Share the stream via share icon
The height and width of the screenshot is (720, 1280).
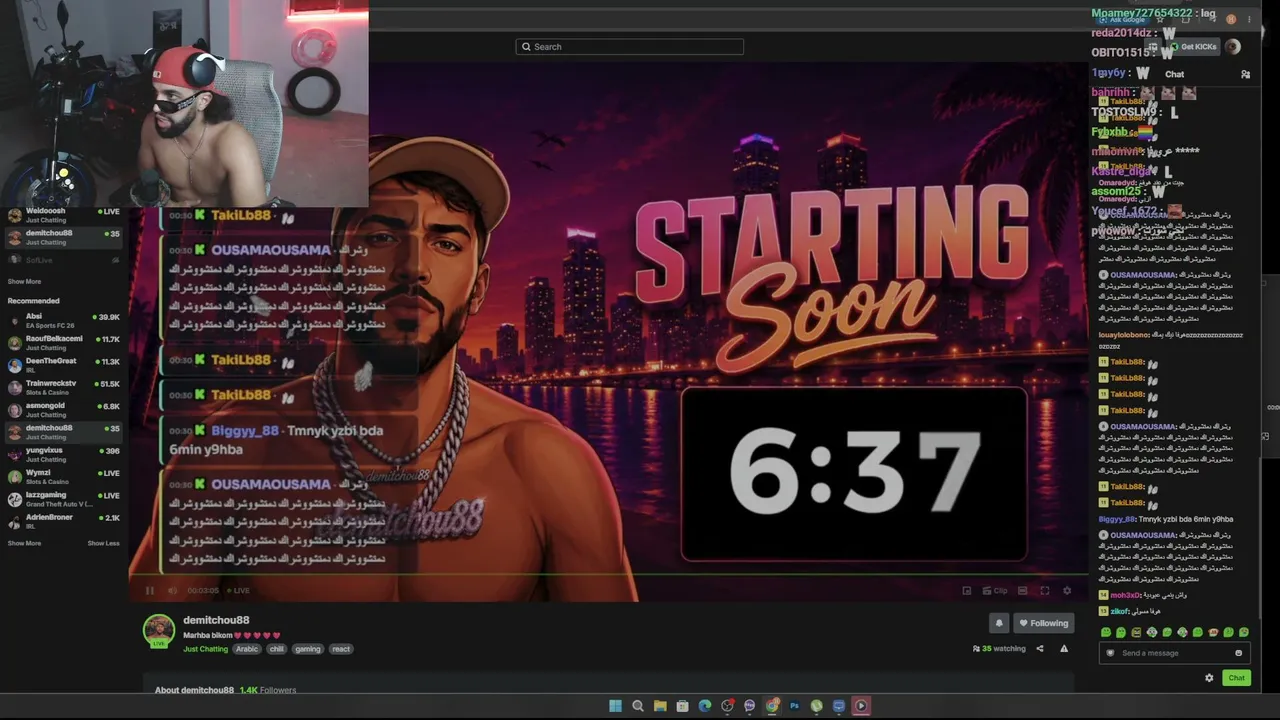tap(1039, 648)
